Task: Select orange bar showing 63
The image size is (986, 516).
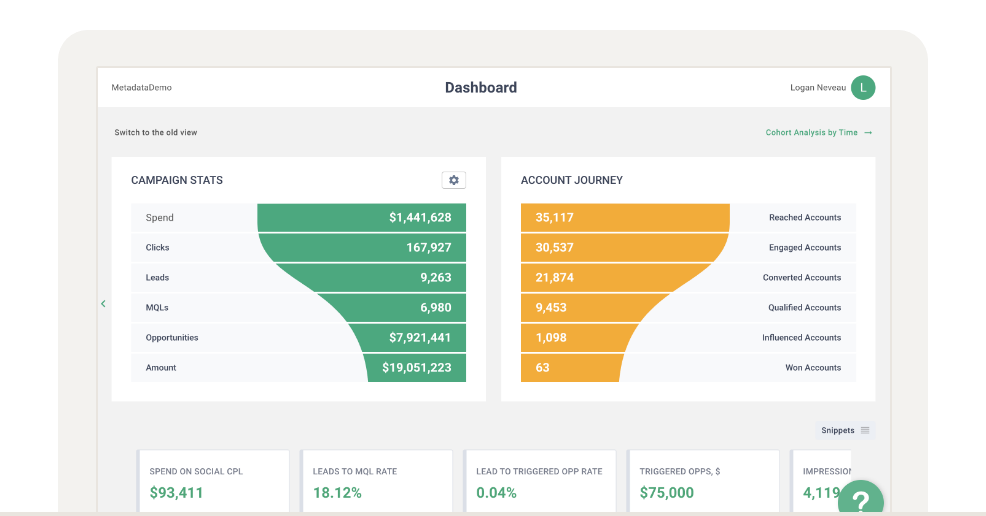Action: pyautogui.click(x=571, y=368)
